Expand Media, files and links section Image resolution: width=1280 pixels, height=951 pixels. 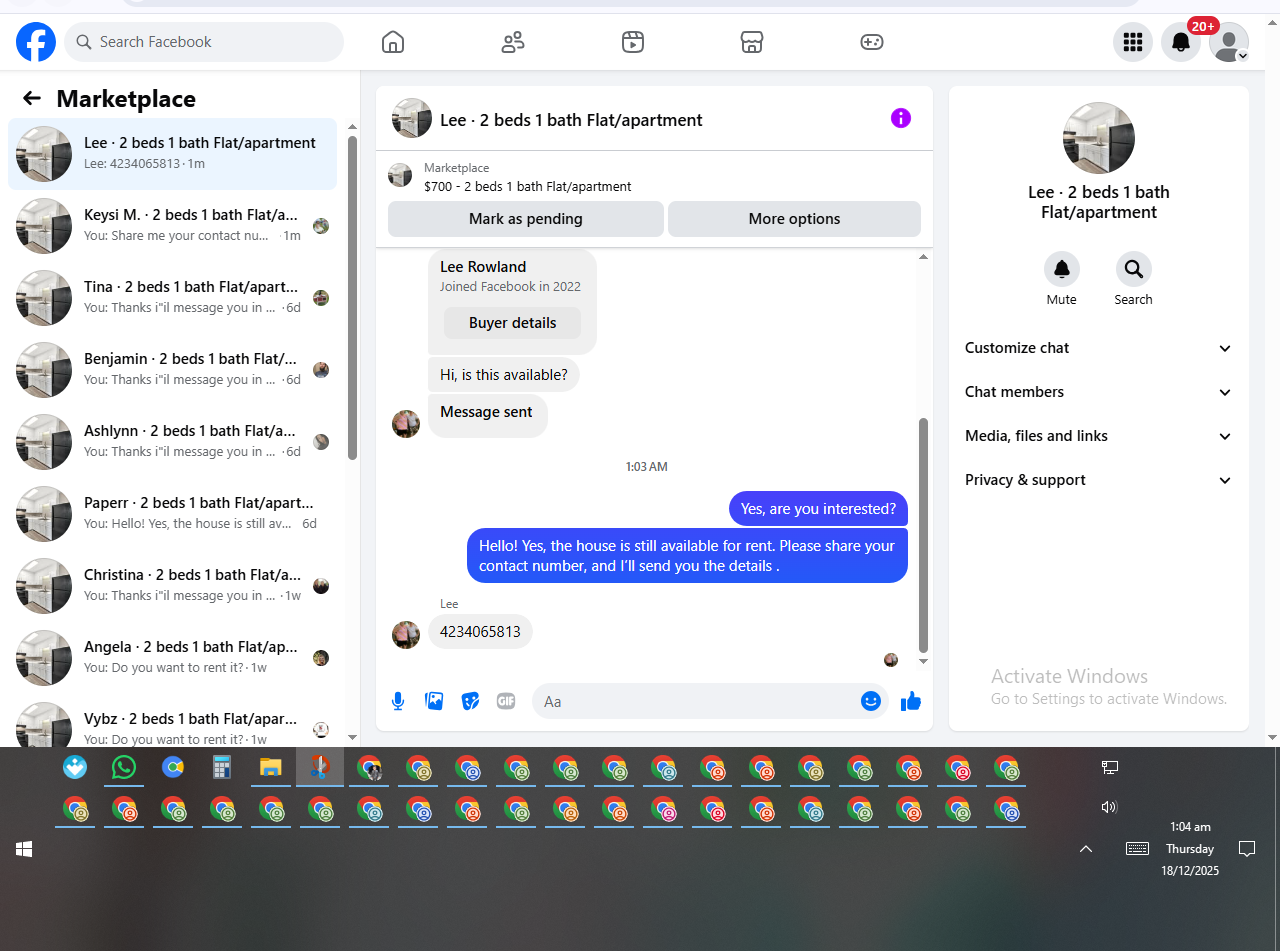click(1098, 436)
